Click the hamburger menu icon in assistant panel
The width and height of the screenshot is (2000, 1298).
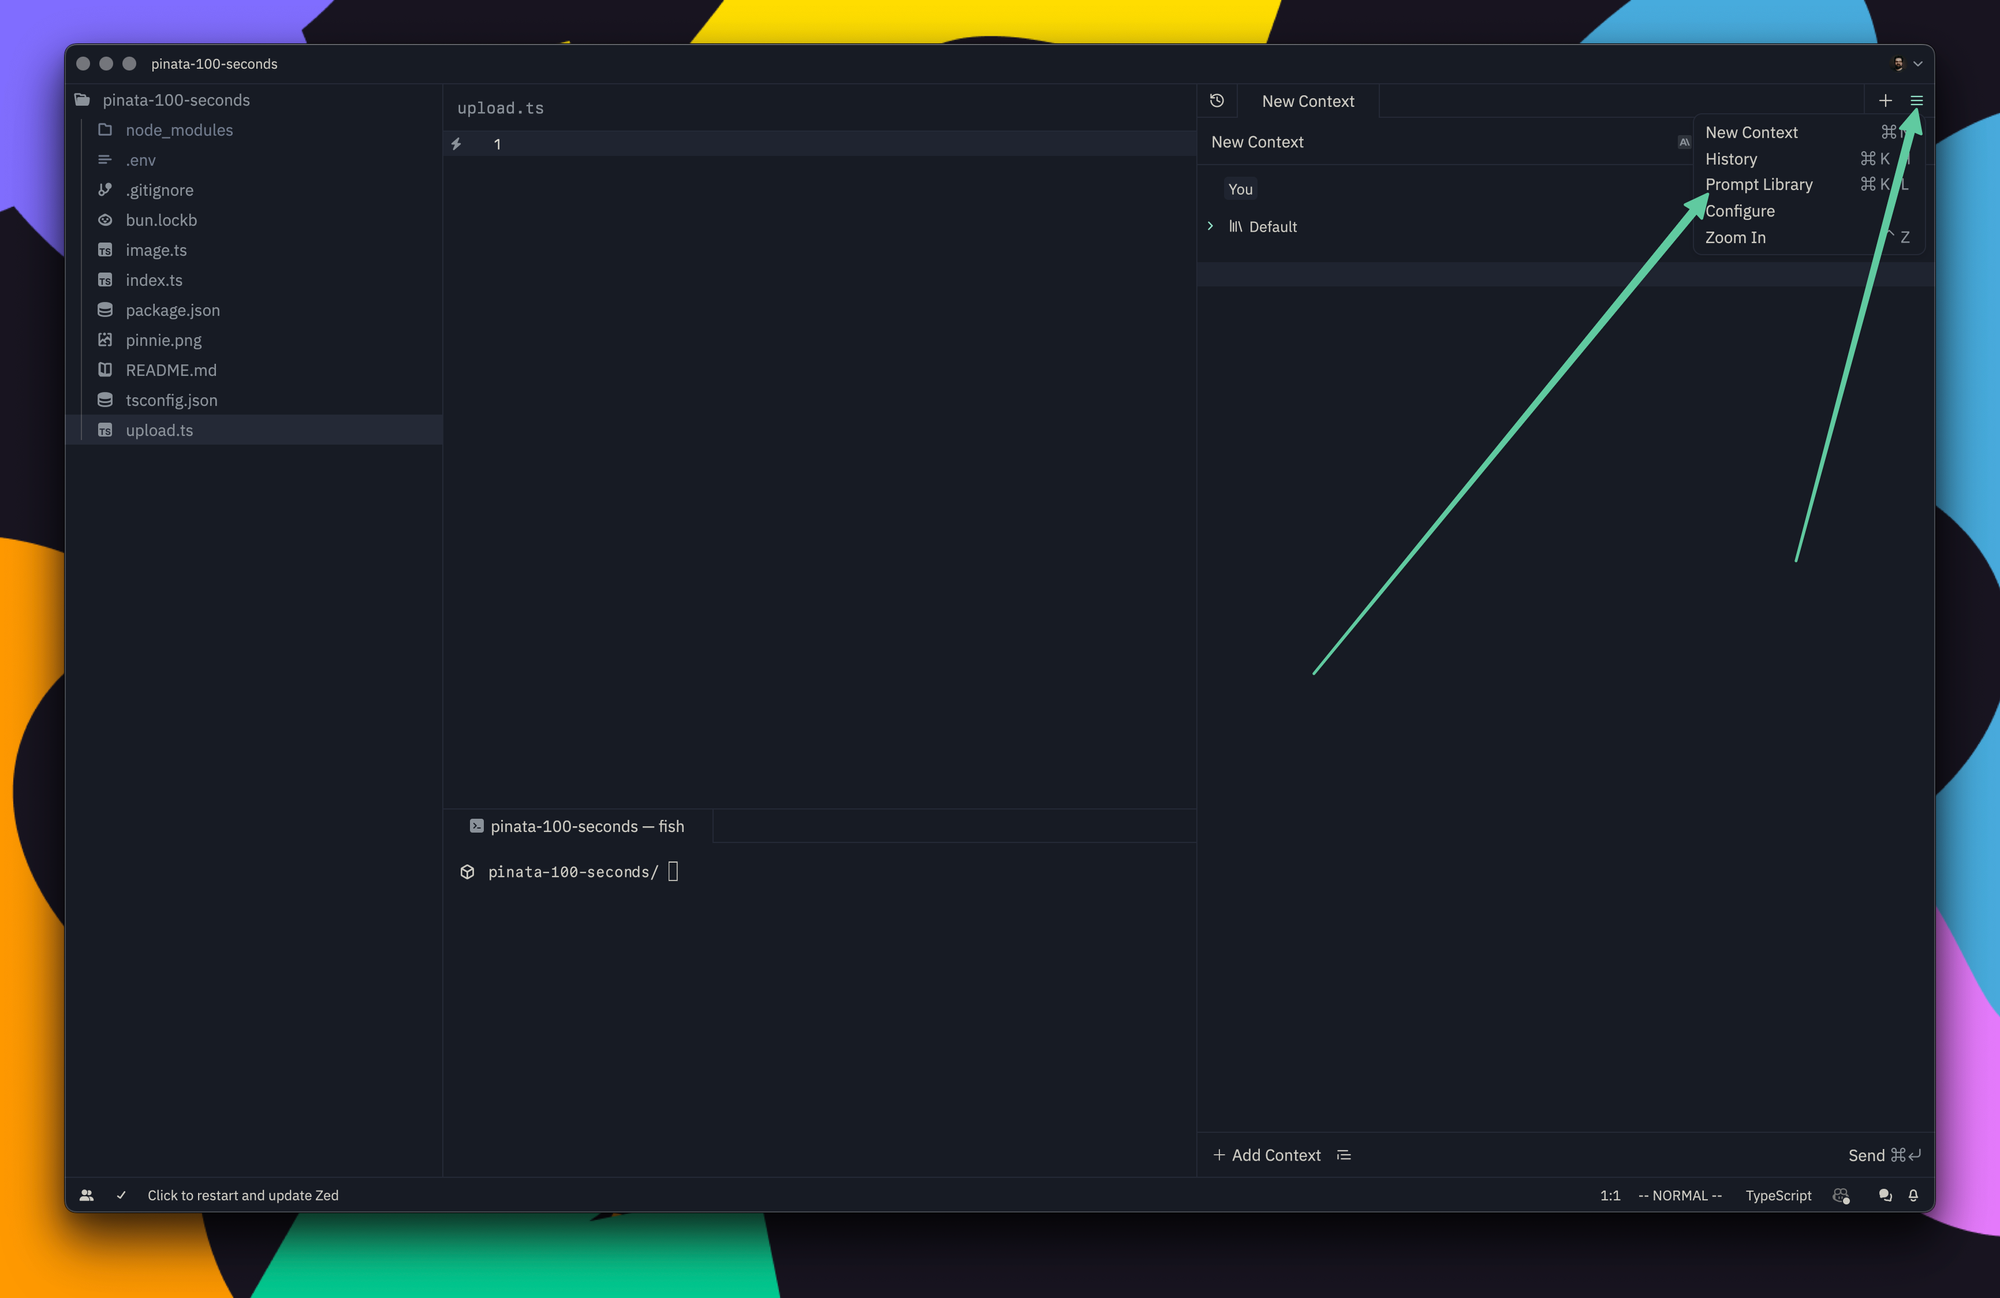pos(1916,101)
